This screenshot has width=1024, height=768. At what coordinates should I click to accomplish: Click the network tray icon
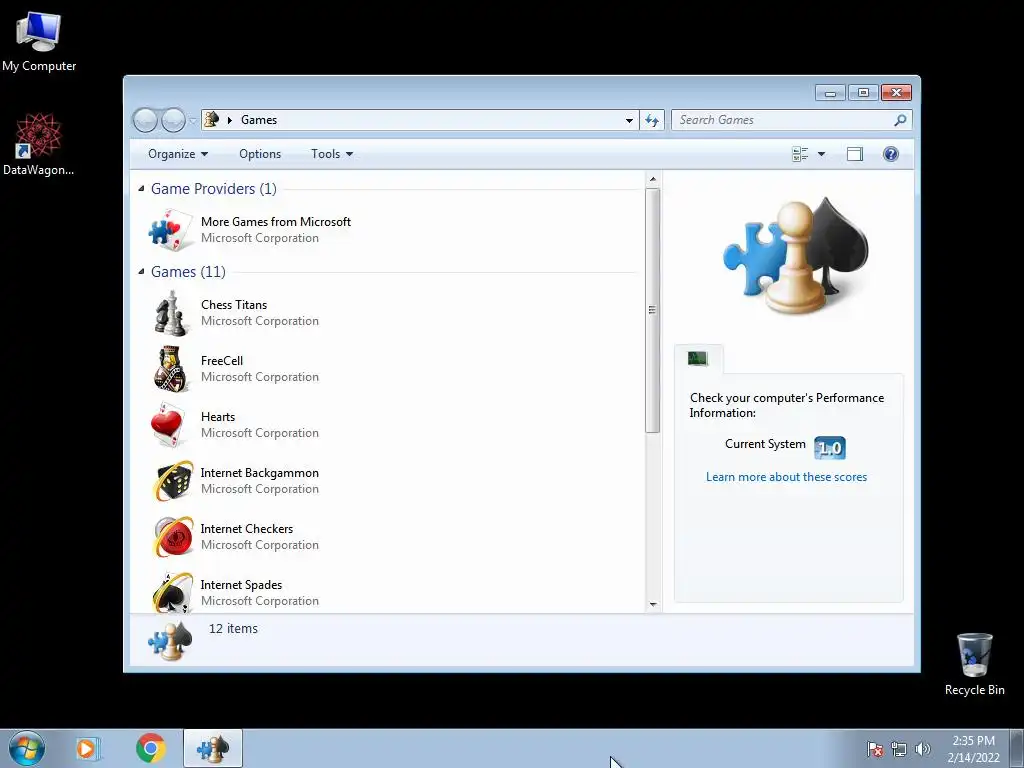(899, 749)
